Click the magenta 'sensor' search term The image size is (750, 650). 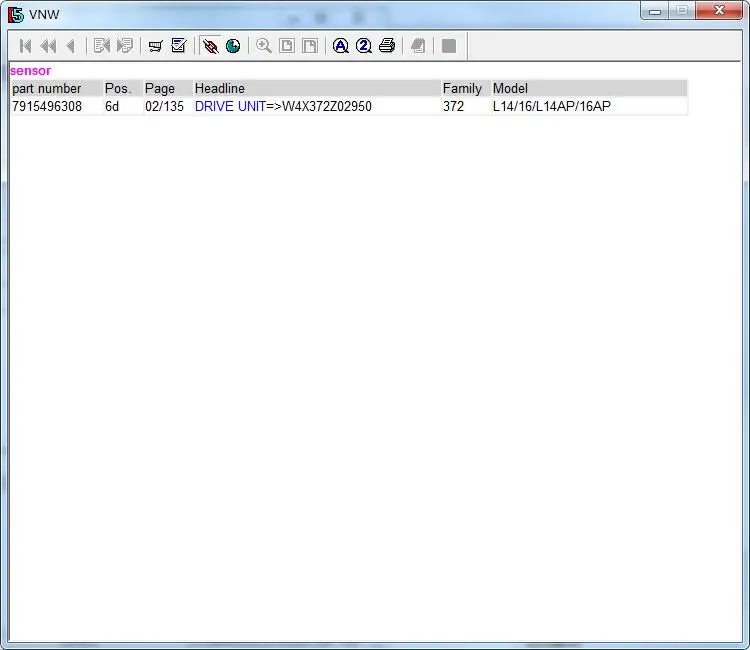30,71
